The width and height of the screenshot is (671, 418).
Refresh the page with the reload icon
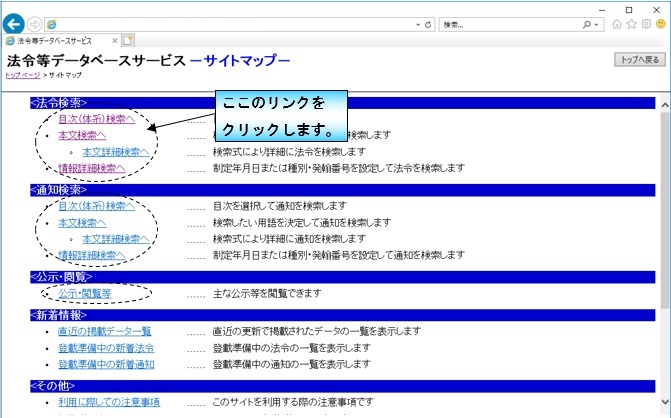point(428,23)
